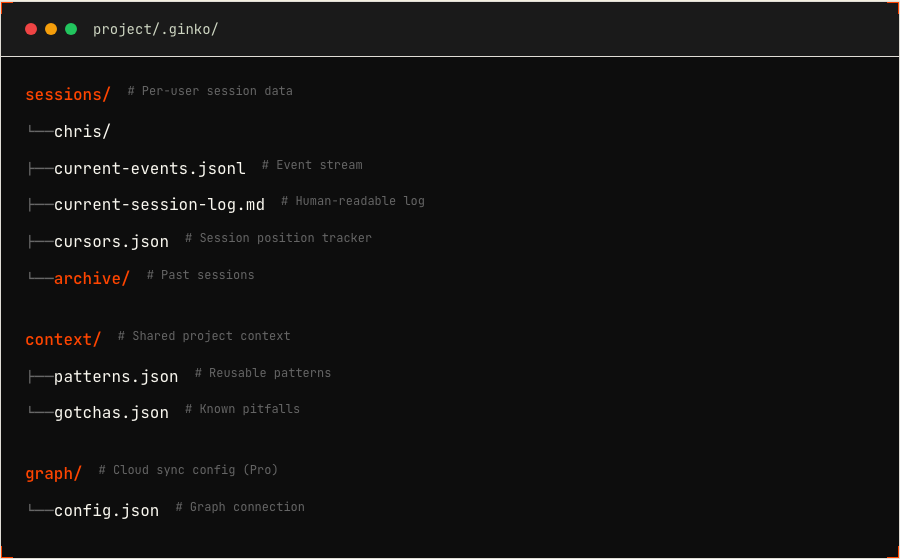This screenshot has height=559, width=900.
Task: Select the gotchas.json file
Action: pos(111,413)
